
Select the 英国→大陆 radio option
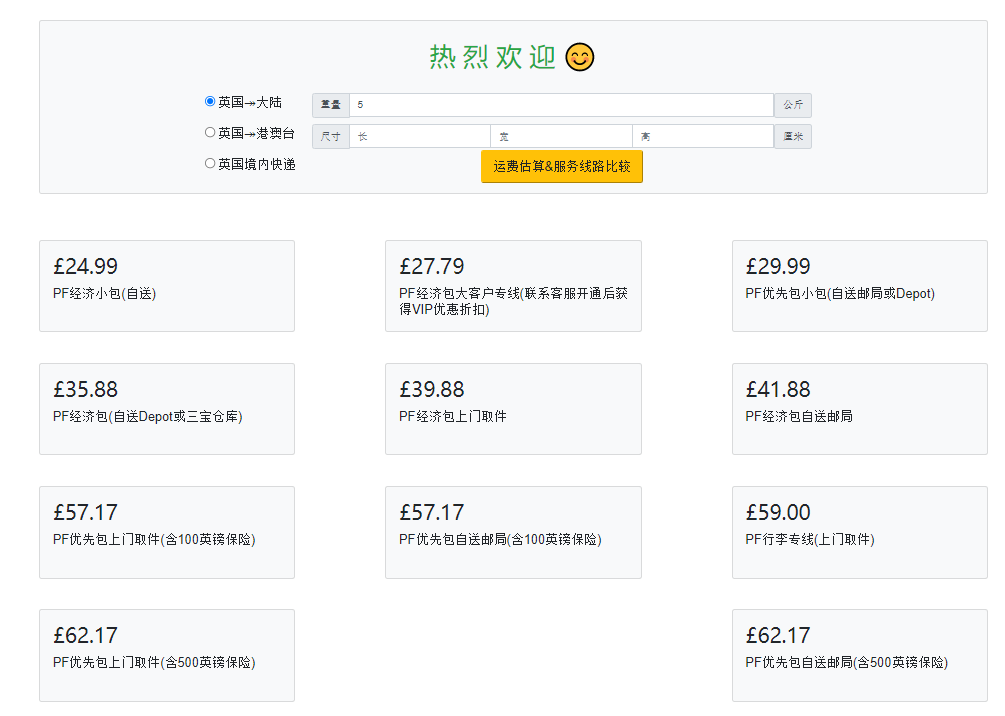pyautogui.click(x=210, y=101)
